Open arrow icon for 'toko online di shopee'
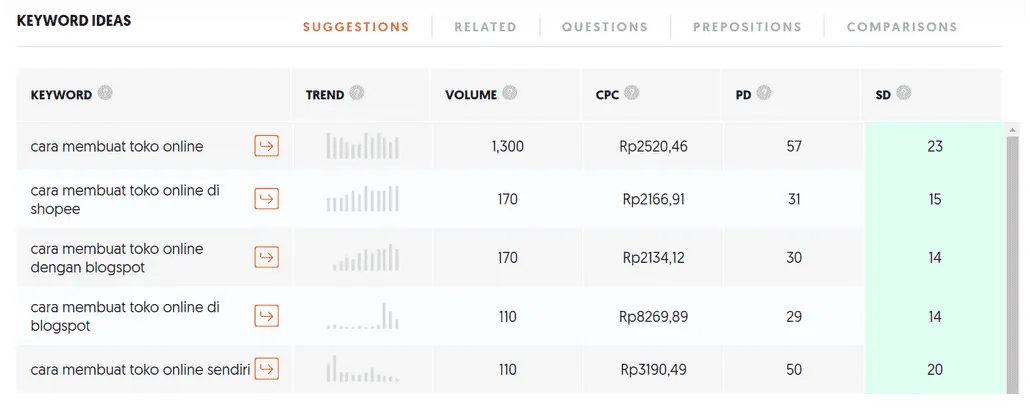 pos(266,200)
